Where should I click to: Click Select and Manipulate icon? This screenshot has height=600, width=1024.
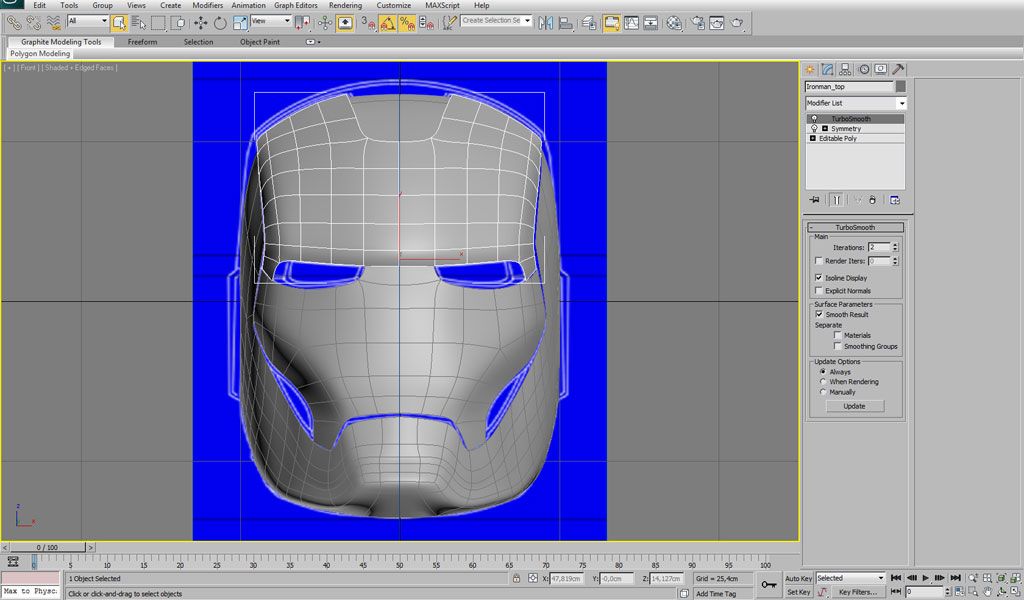click(x=325, y=23)
